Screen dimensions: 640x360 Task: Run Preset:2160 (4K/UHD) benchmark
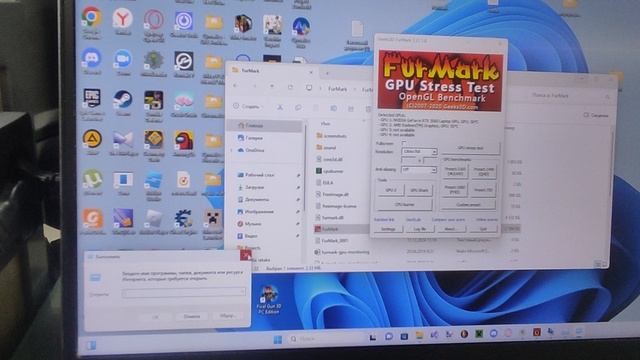tap(455, 171)
